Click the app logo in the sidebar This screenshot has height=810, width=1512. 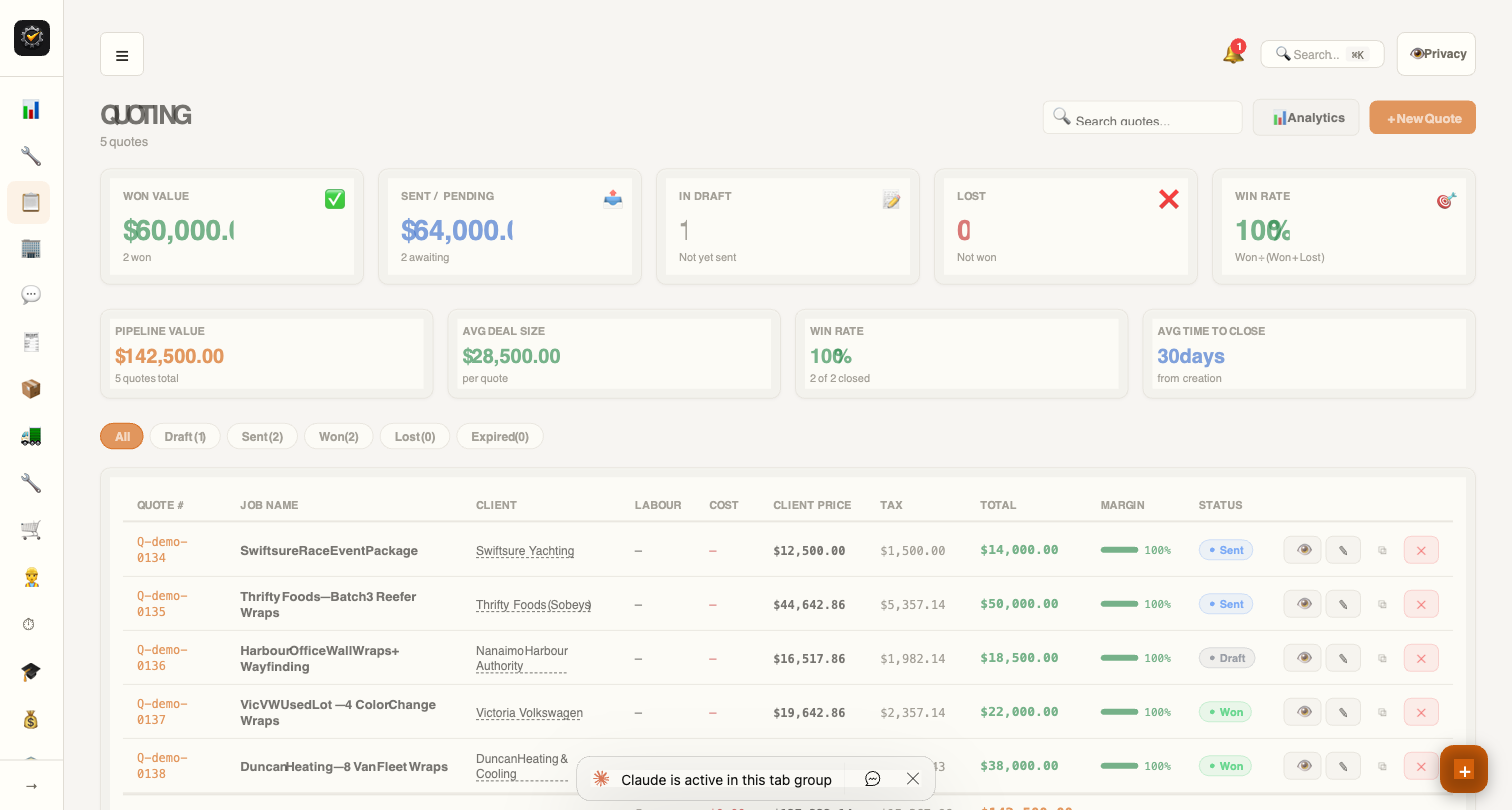tap(32, 38)
